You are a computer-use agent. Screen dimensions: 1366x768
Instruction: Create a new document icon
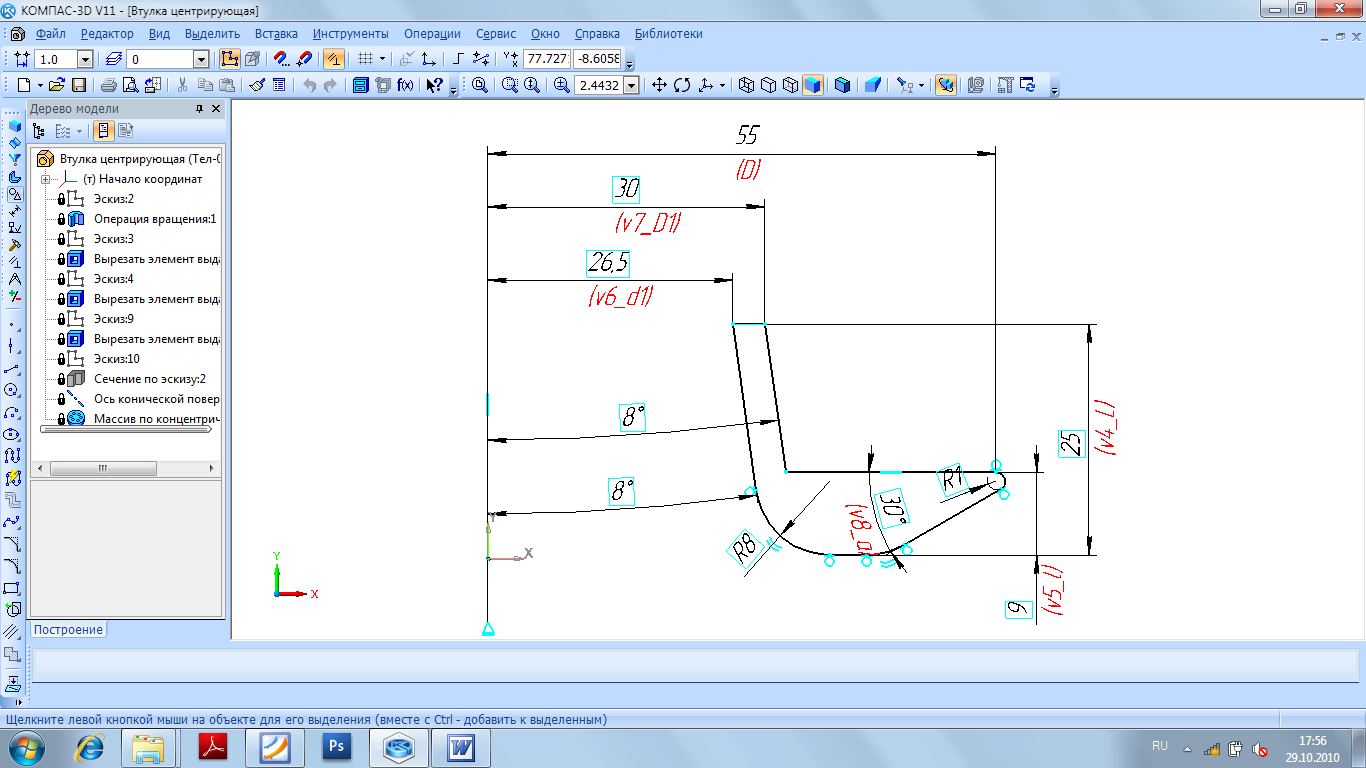24,86
